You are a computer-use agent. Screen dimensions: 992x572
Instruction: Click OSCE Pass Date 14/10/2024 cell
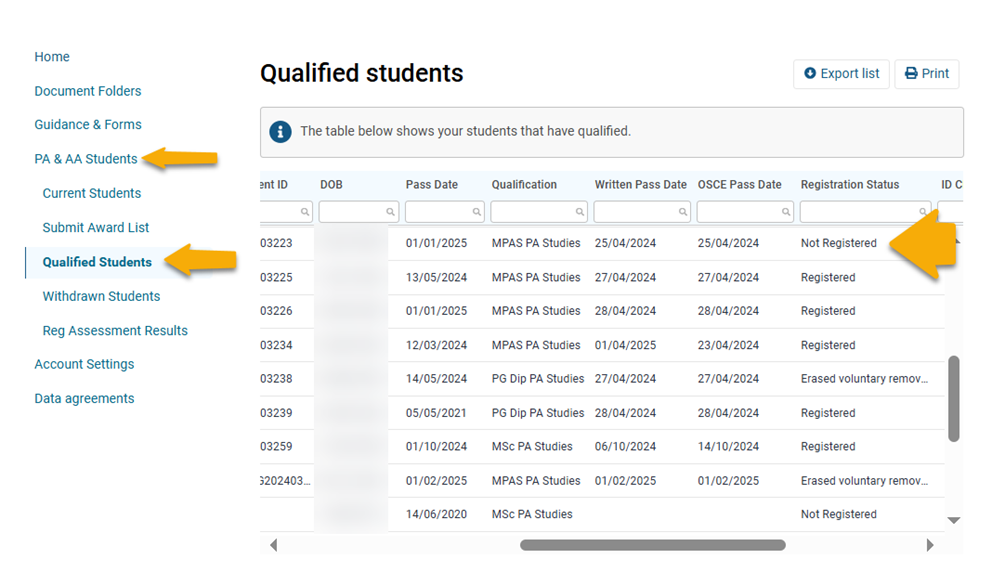click(728, 446)
